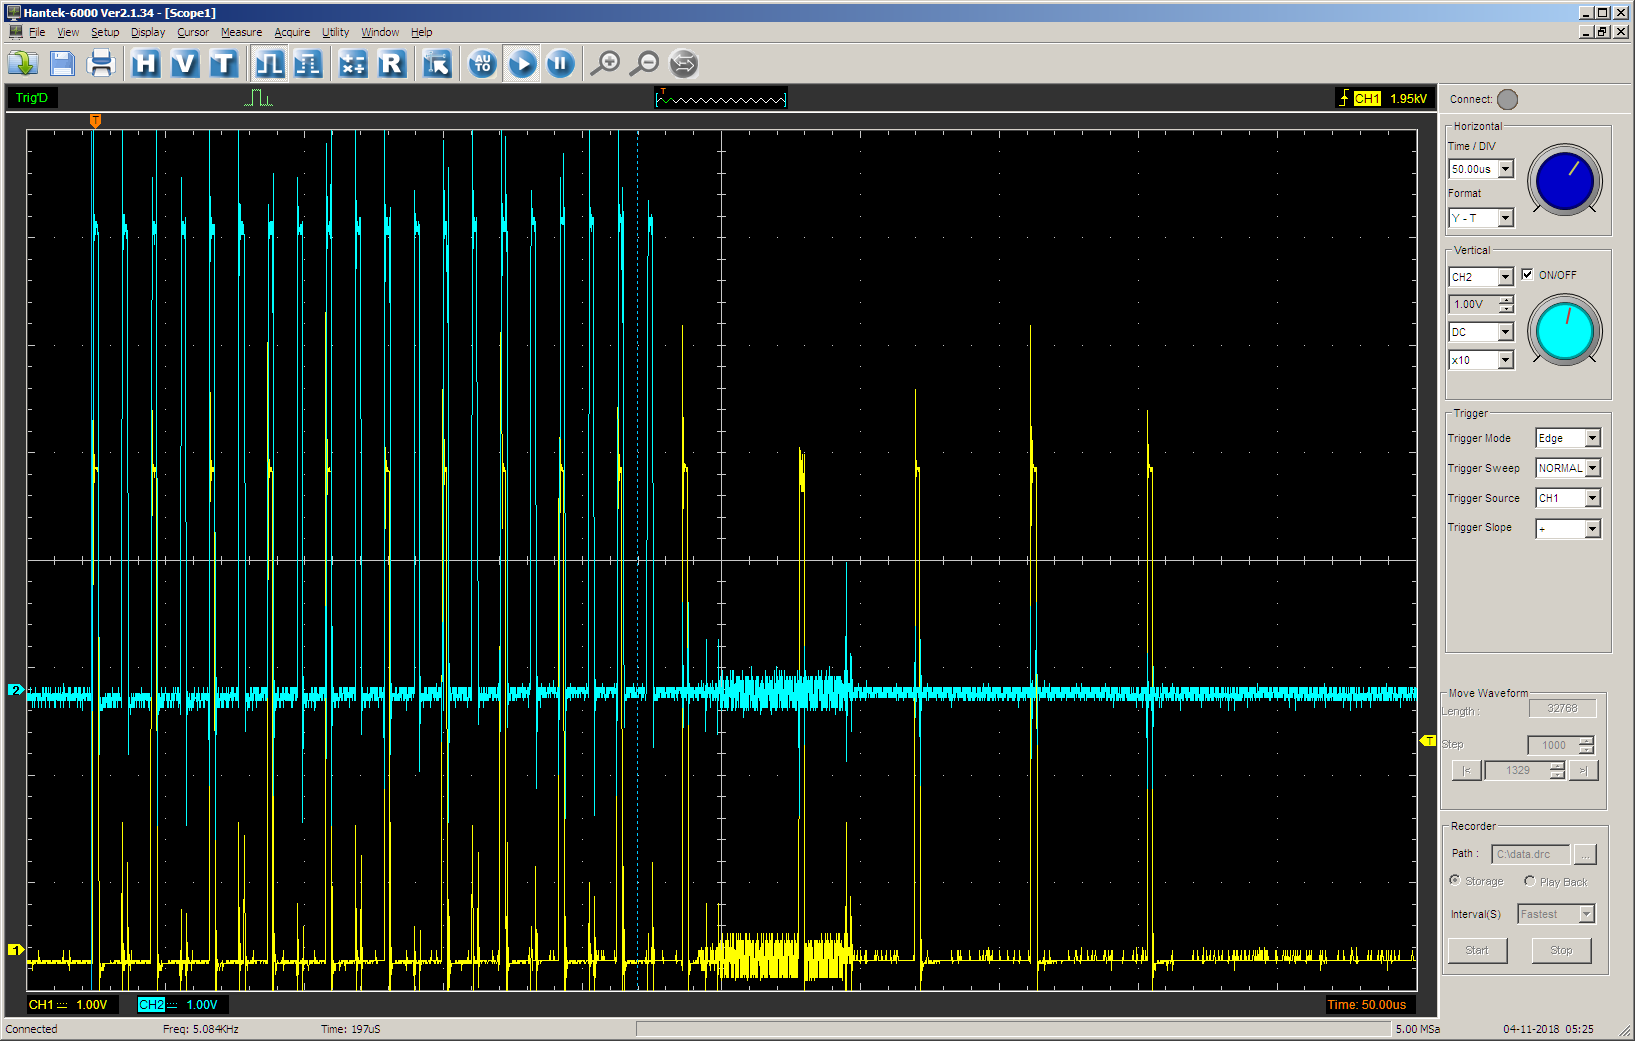
Task: Click the CH2 zero-level marker on left edge
Action: 15,689
